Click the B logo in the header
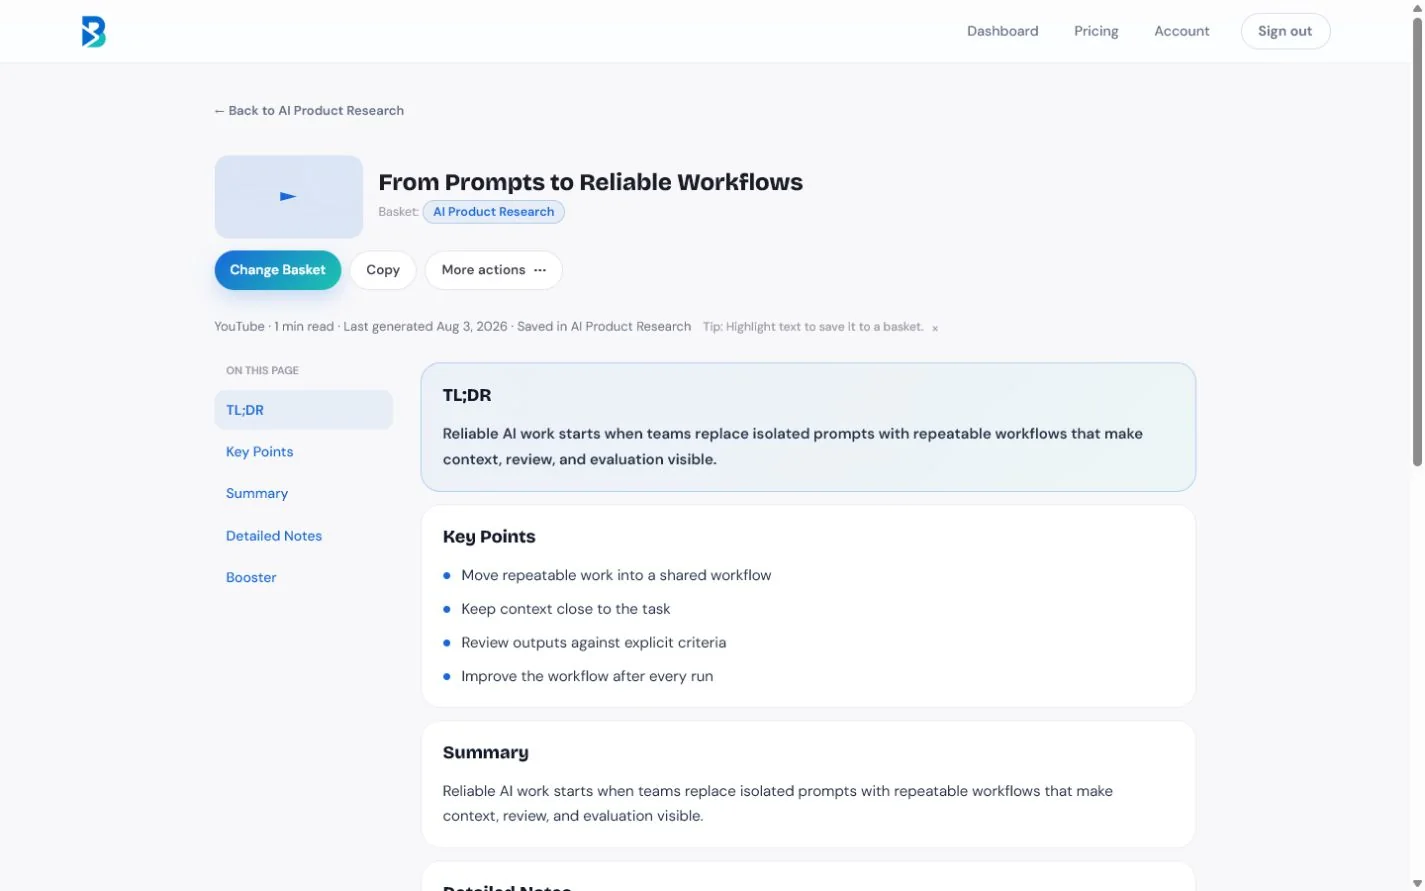Viewport: 1425px width, 891px height. (x=93, y=32)
